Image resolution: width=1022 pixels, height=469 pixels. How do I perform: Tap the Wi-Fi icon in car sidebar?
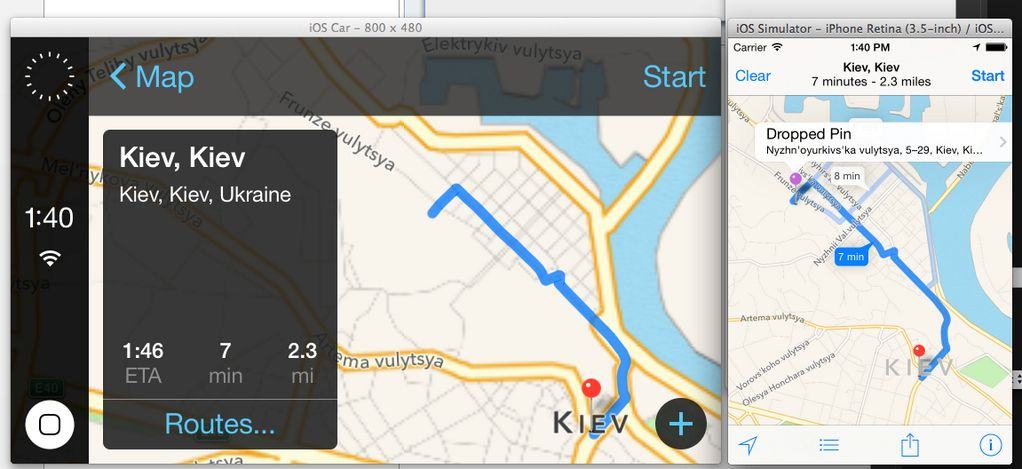(50, 258)
